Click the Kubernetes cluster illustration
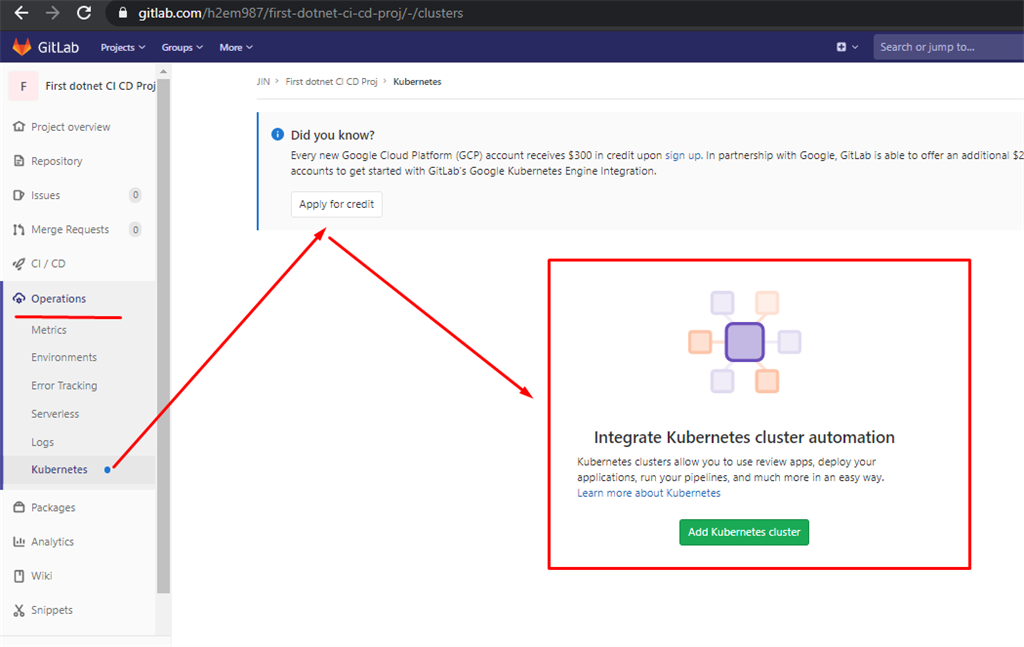1024x647 pixels. click(744, 342)
